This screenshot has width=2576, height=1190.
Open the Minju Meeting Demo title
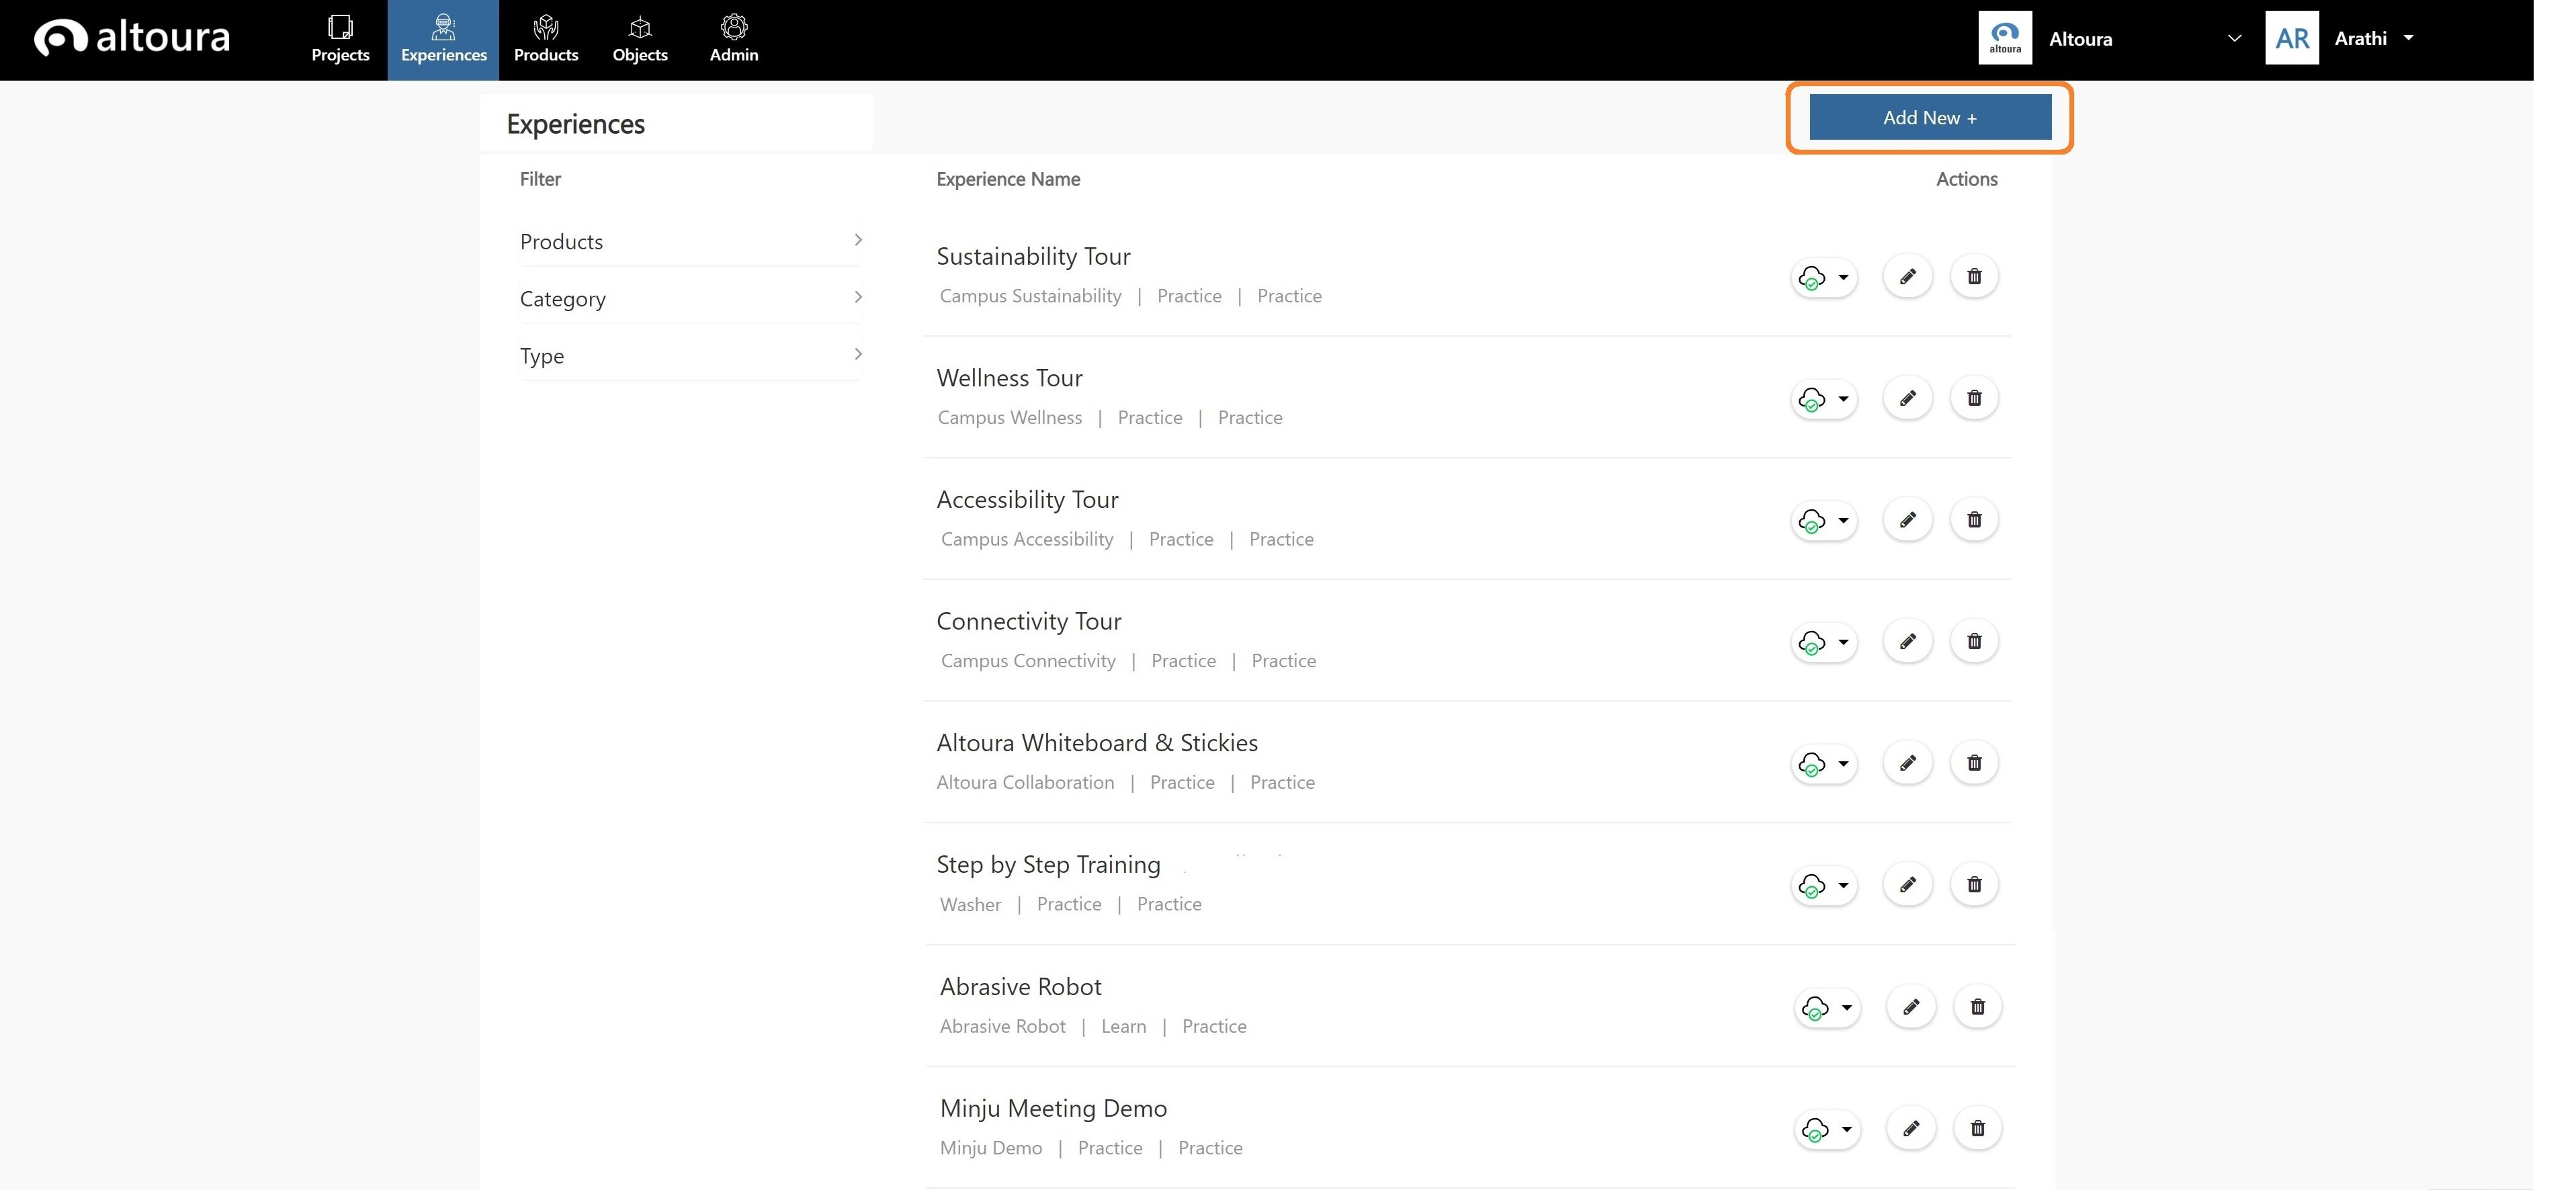pos(1053,1108)
